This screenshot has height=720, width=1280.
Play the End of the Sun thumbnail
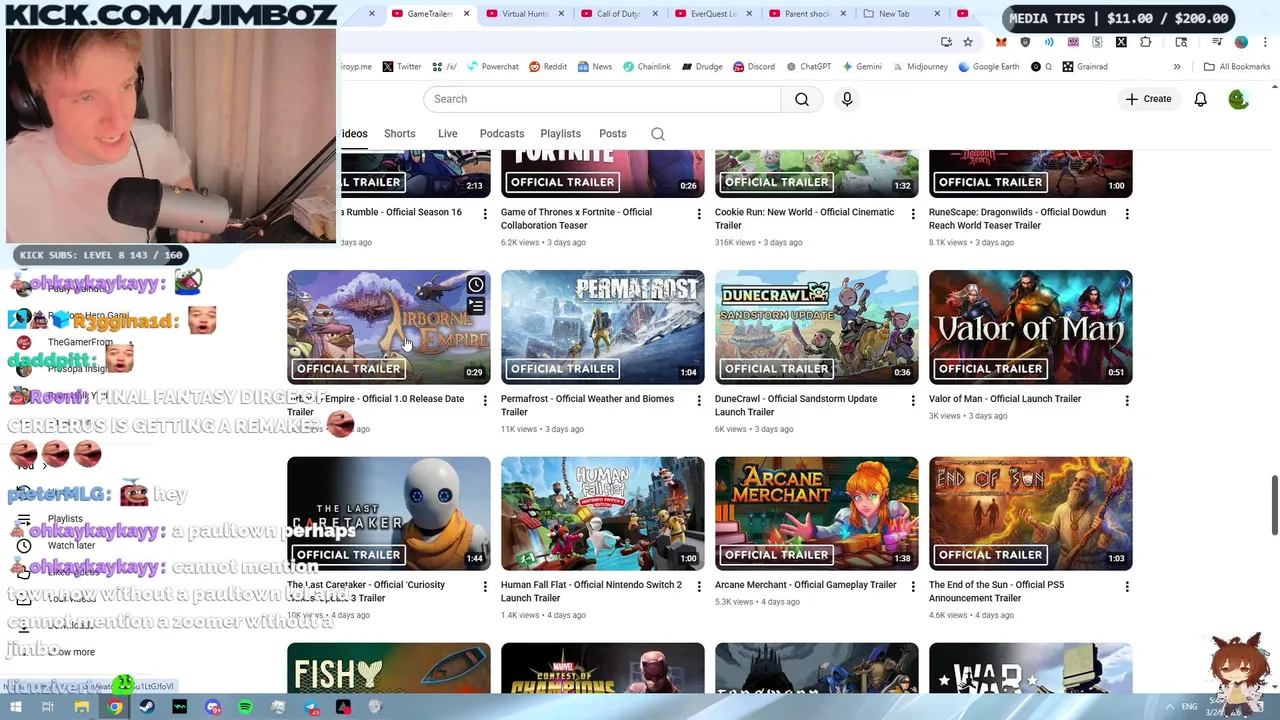point(1031,514)
